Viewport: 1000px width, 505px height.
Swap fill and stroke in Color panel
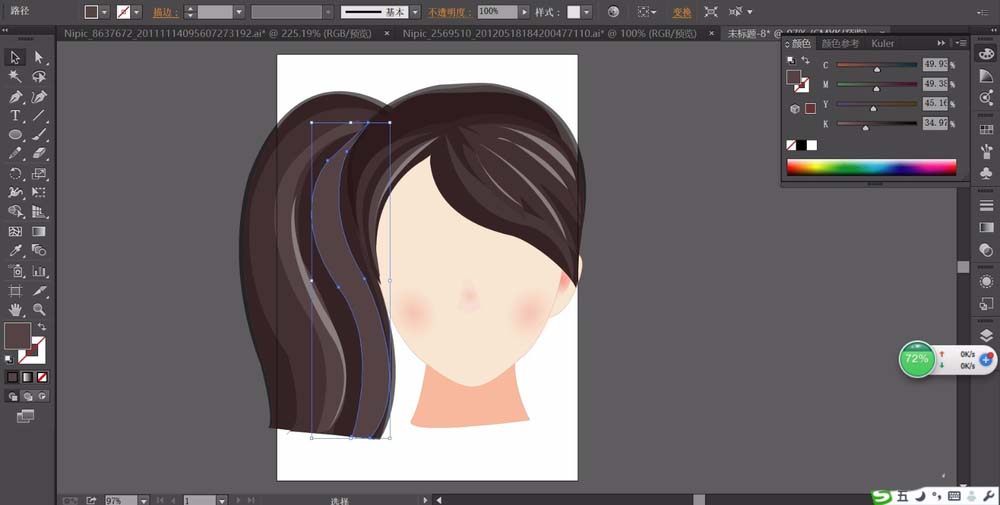pyautogui.click(x=805, y=62)
